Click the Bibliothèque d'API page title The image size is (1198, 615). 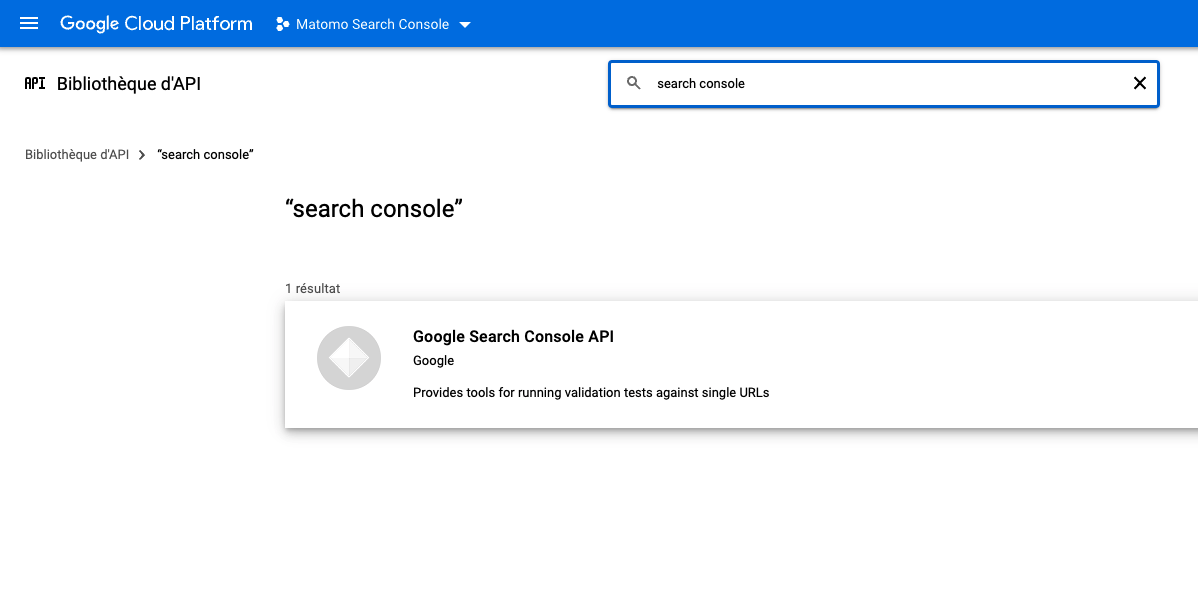(x=129, y=84)
